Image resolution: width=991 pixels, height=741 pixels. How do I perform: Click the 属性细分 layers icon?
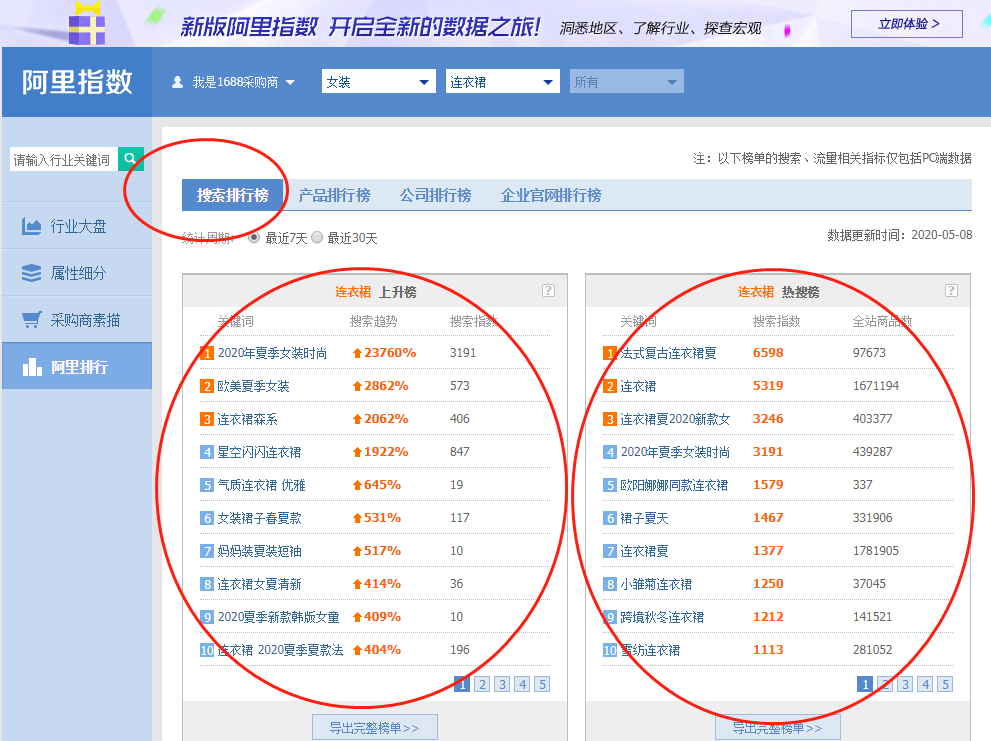coord(31,273)
